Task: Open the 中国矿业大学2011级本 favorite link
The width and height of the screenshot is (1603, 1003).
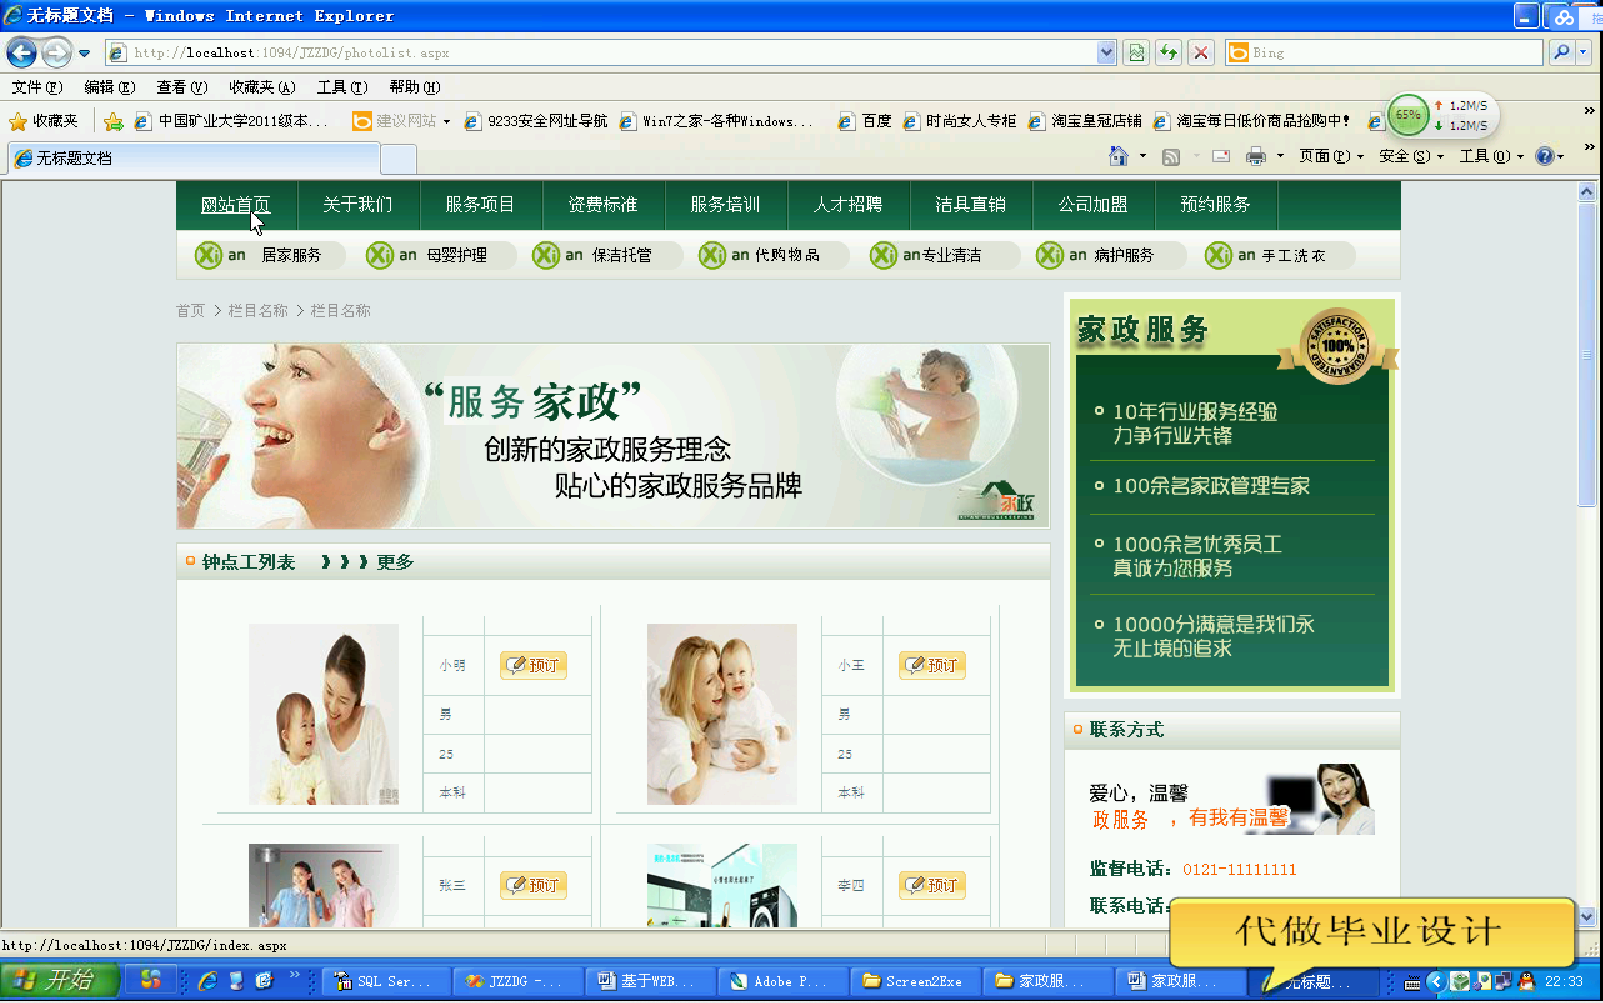Action: tap(231, 121)
